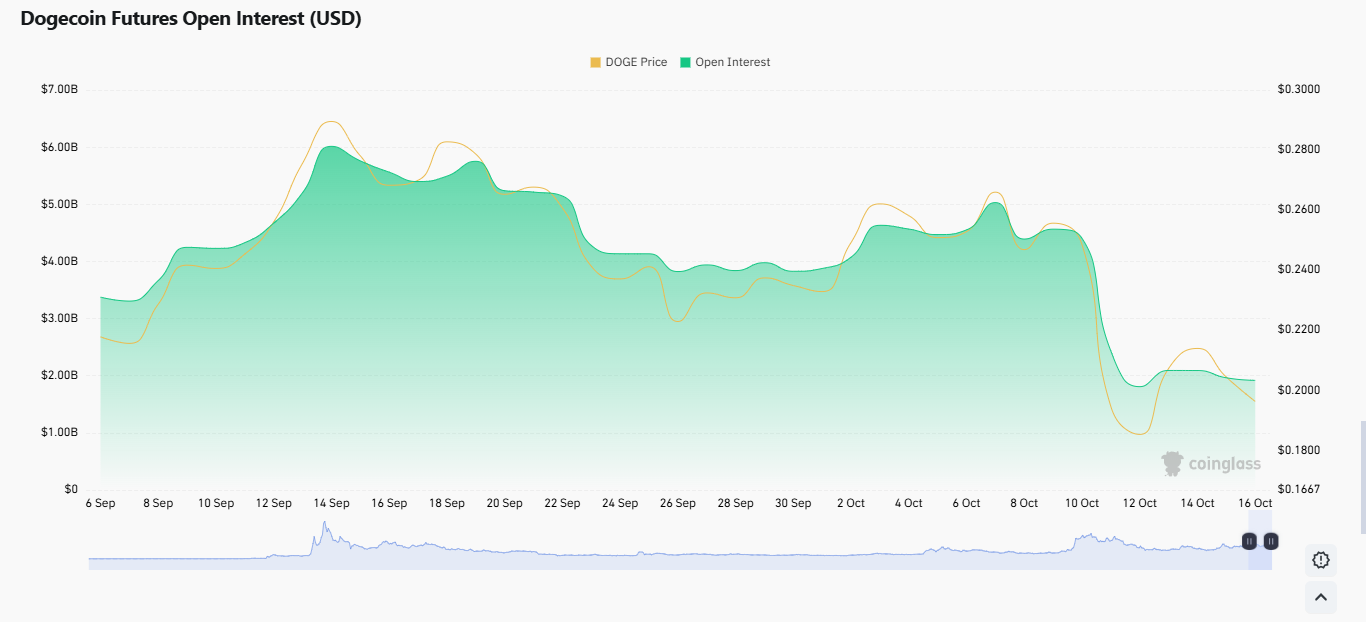The width and height of the screenshot is (1366, 622).
Task: Toggle the Open Interest legend series
Action: [x=725, y=62]
